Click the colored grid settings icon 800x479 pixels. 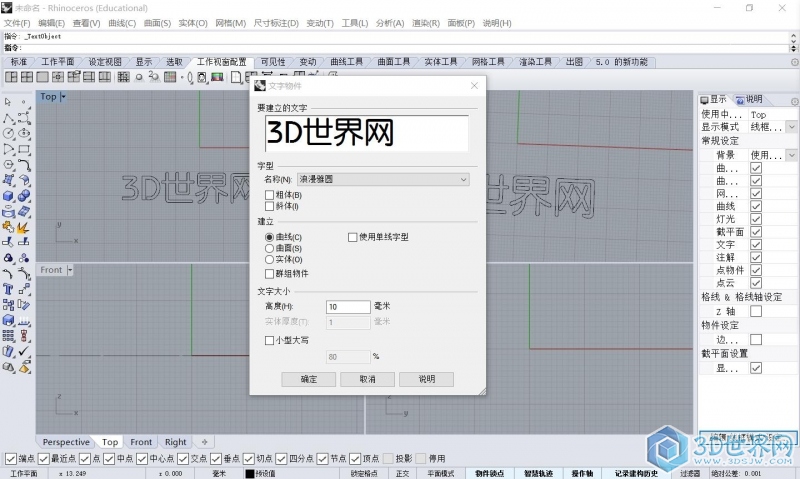[170, 77]
